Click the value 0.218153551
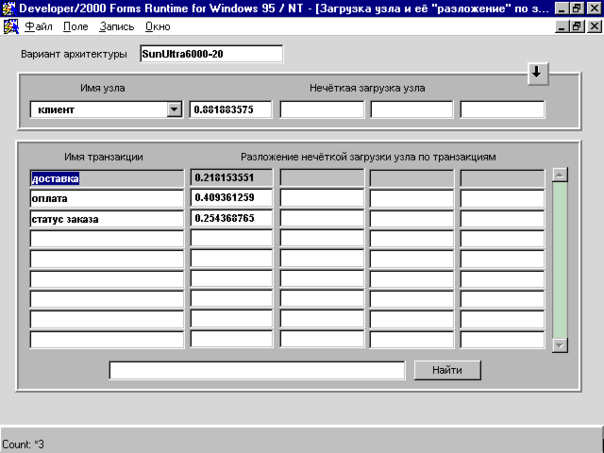The width and height of the screenshot is (604, 453). click(x=231, y=178)
